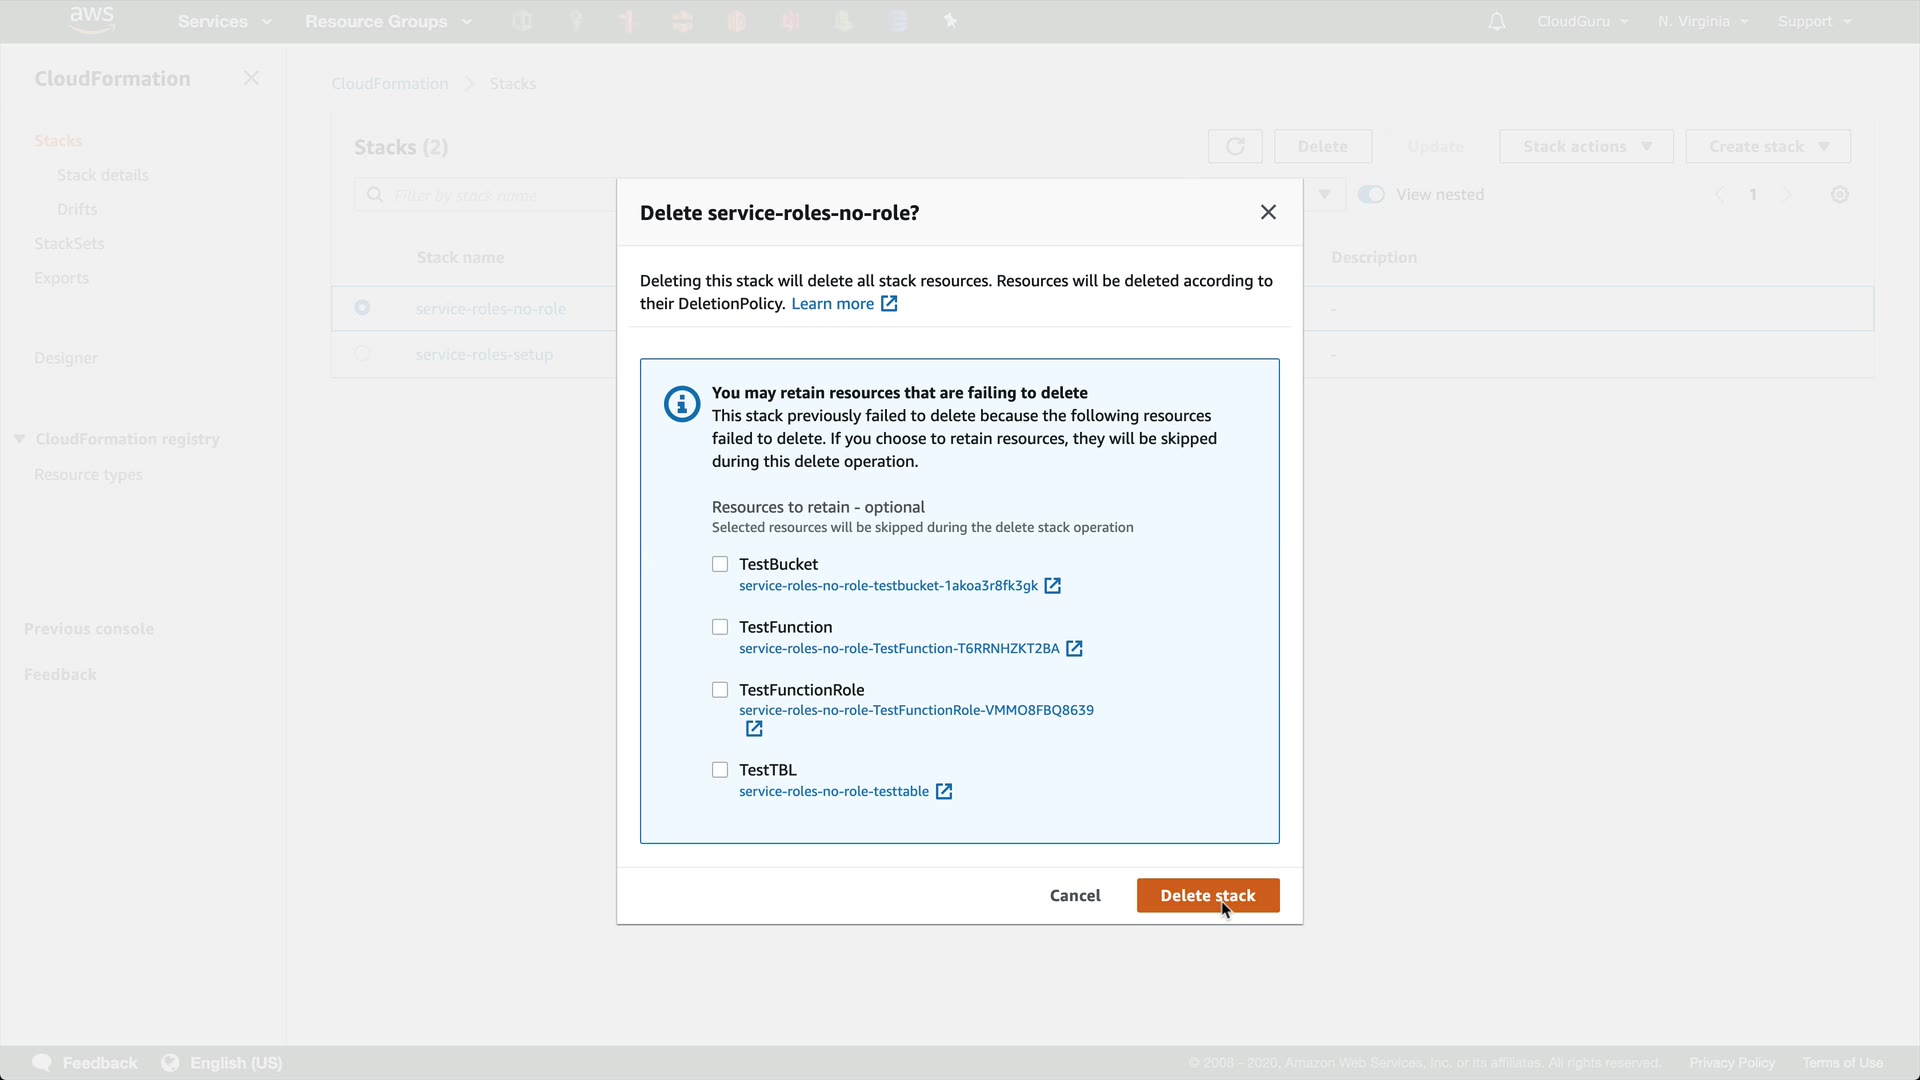
Task: Confirm with Delete stack button
Action: (1207, 896)
